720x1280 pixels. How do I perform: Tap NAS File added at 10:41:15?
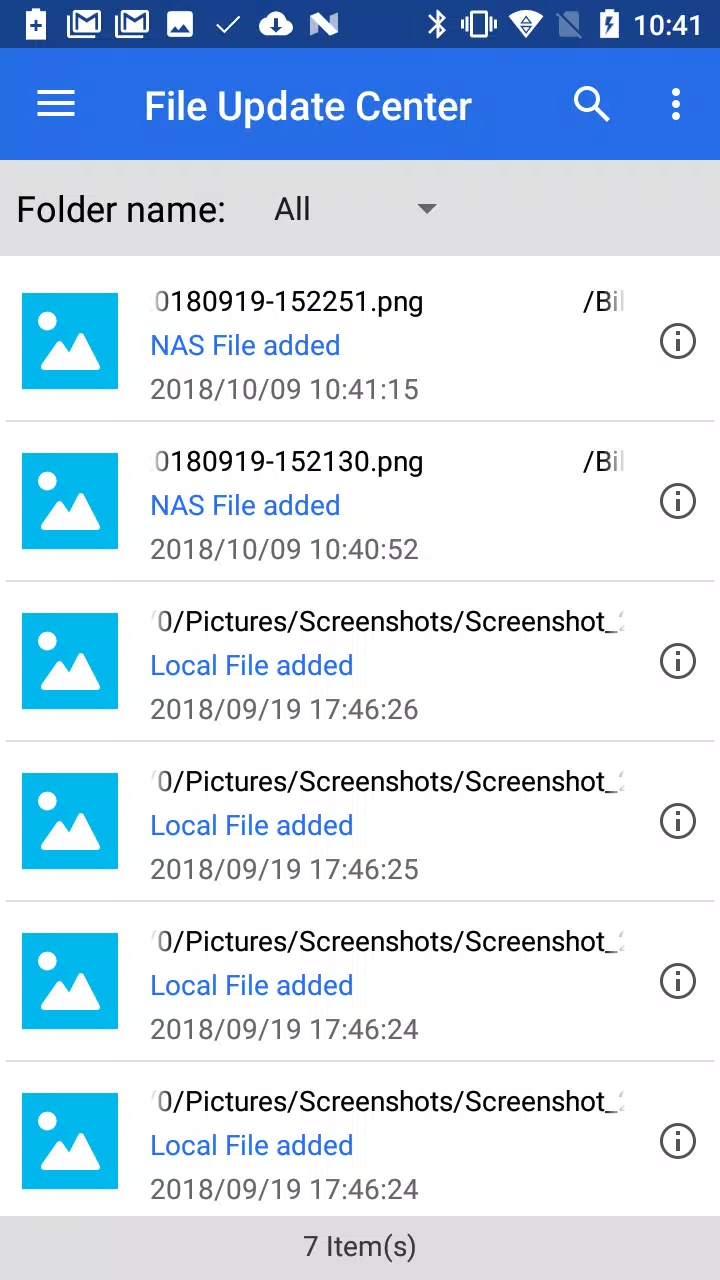click(x=245, y=345)
